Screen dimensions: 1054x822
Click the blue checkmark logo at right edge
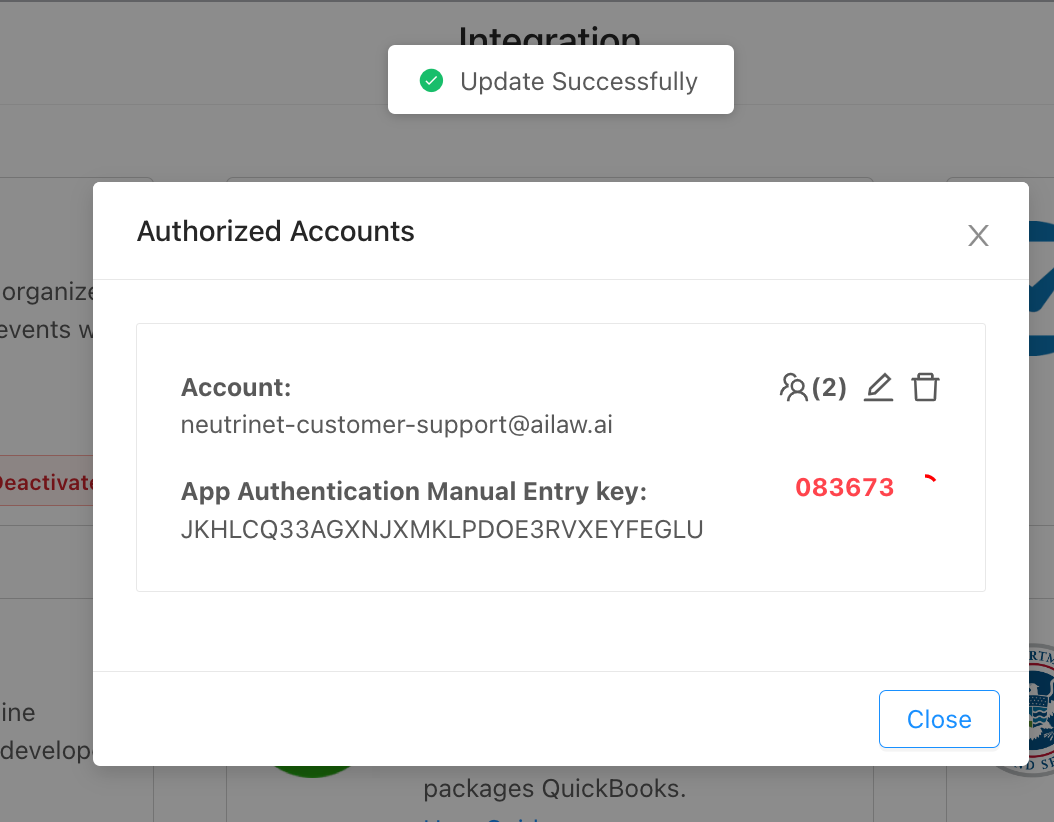click(1041, 288)
